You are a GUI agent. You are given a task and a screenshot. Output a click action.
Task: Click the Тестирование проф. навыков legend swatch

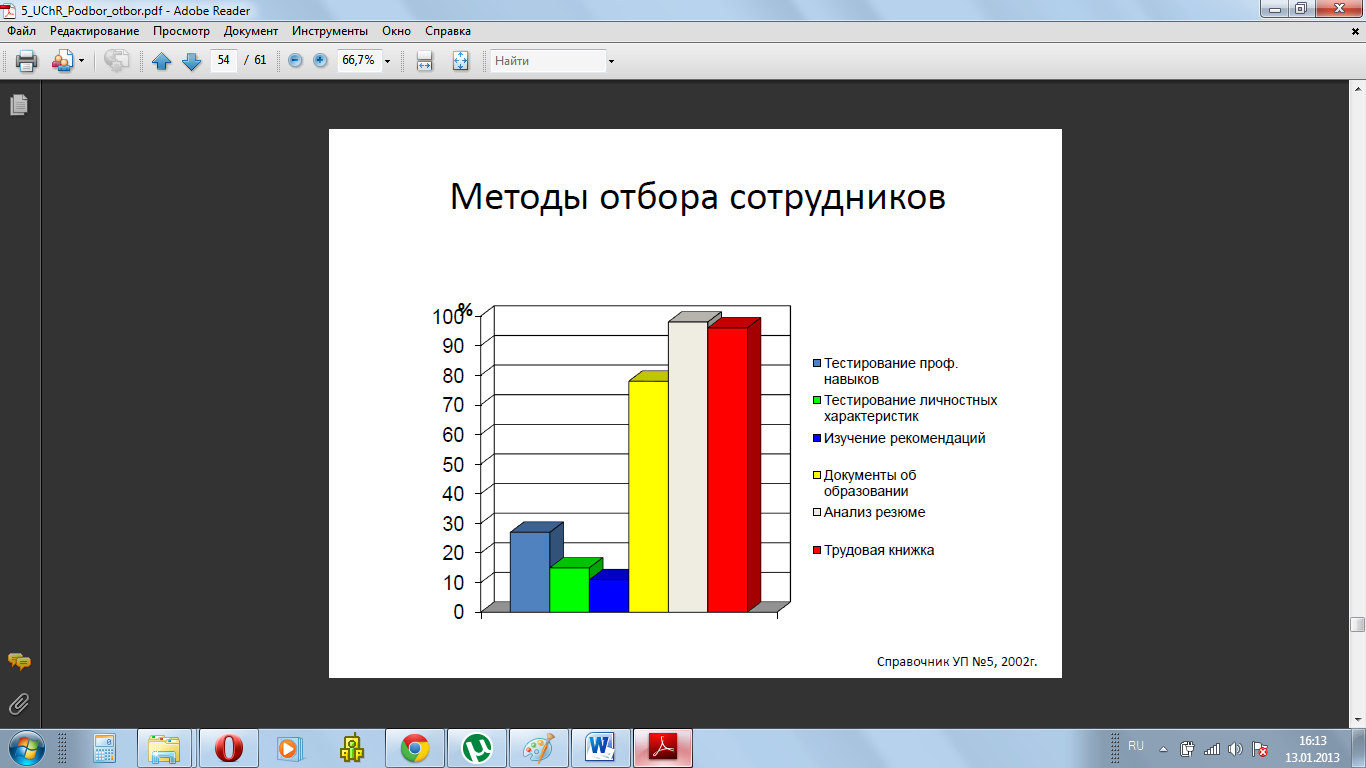click(x=817, y=364)
